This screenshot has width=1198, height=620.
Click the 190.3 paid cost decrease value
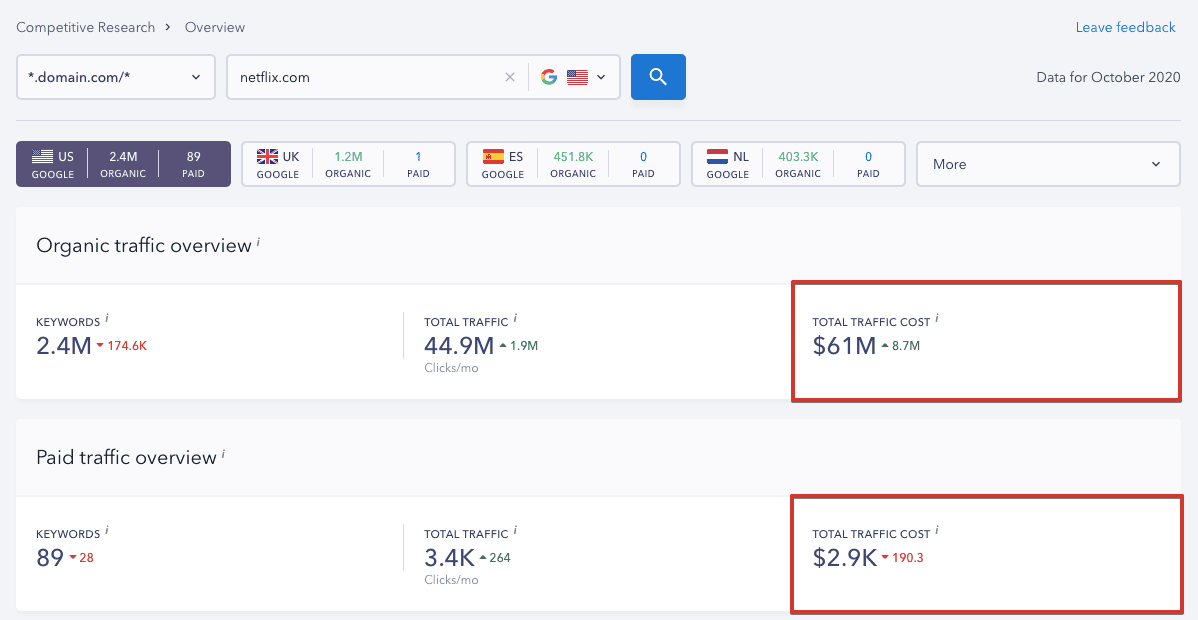[x=908, y=557]
